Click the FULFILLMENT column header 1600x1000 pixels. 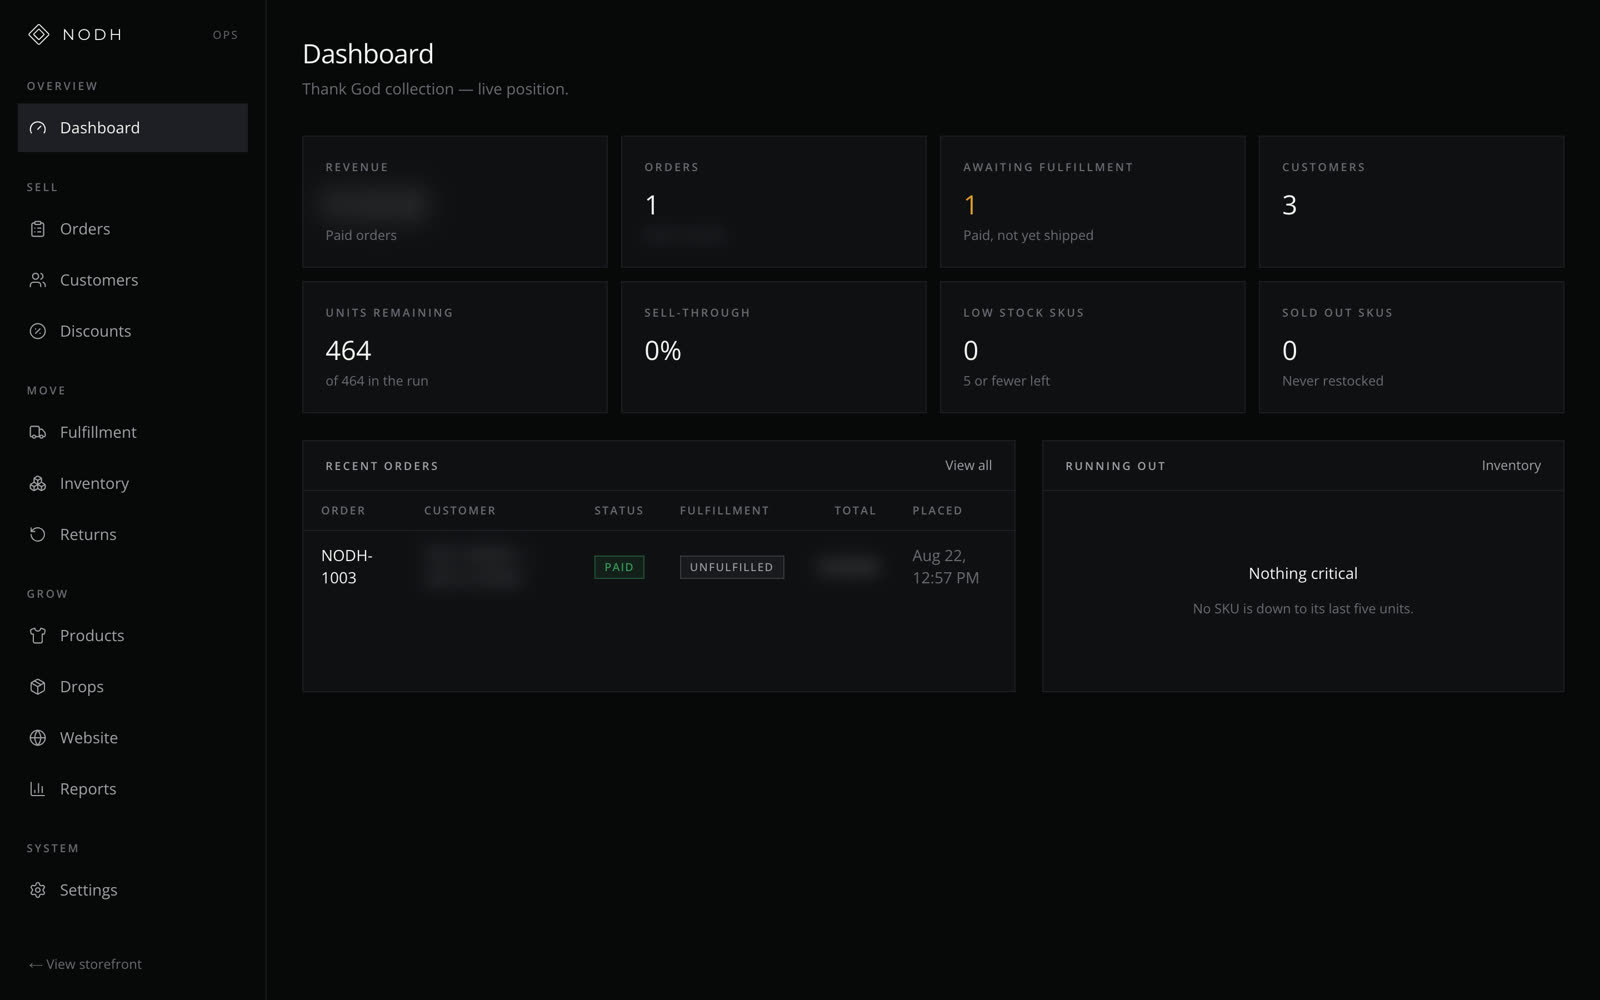tap(725, 510)
